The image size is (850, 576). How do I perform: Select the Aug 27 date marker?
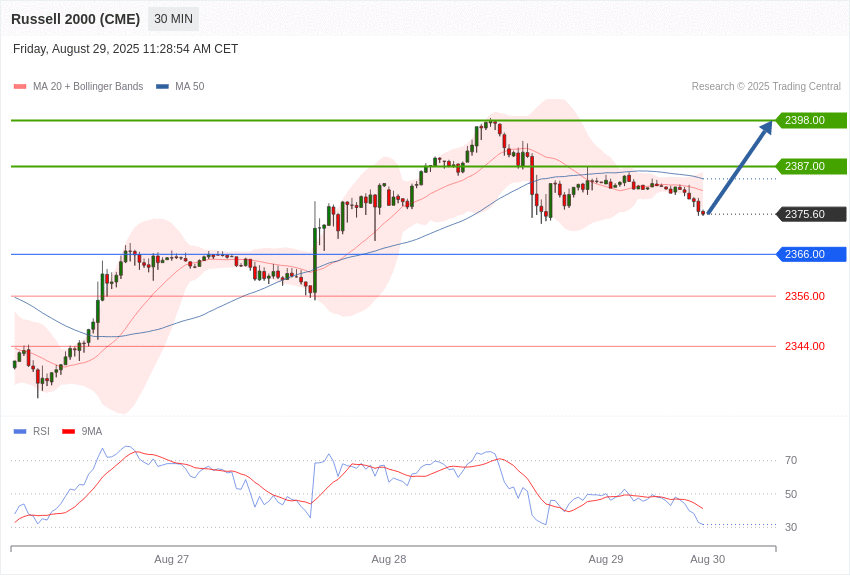171,559
